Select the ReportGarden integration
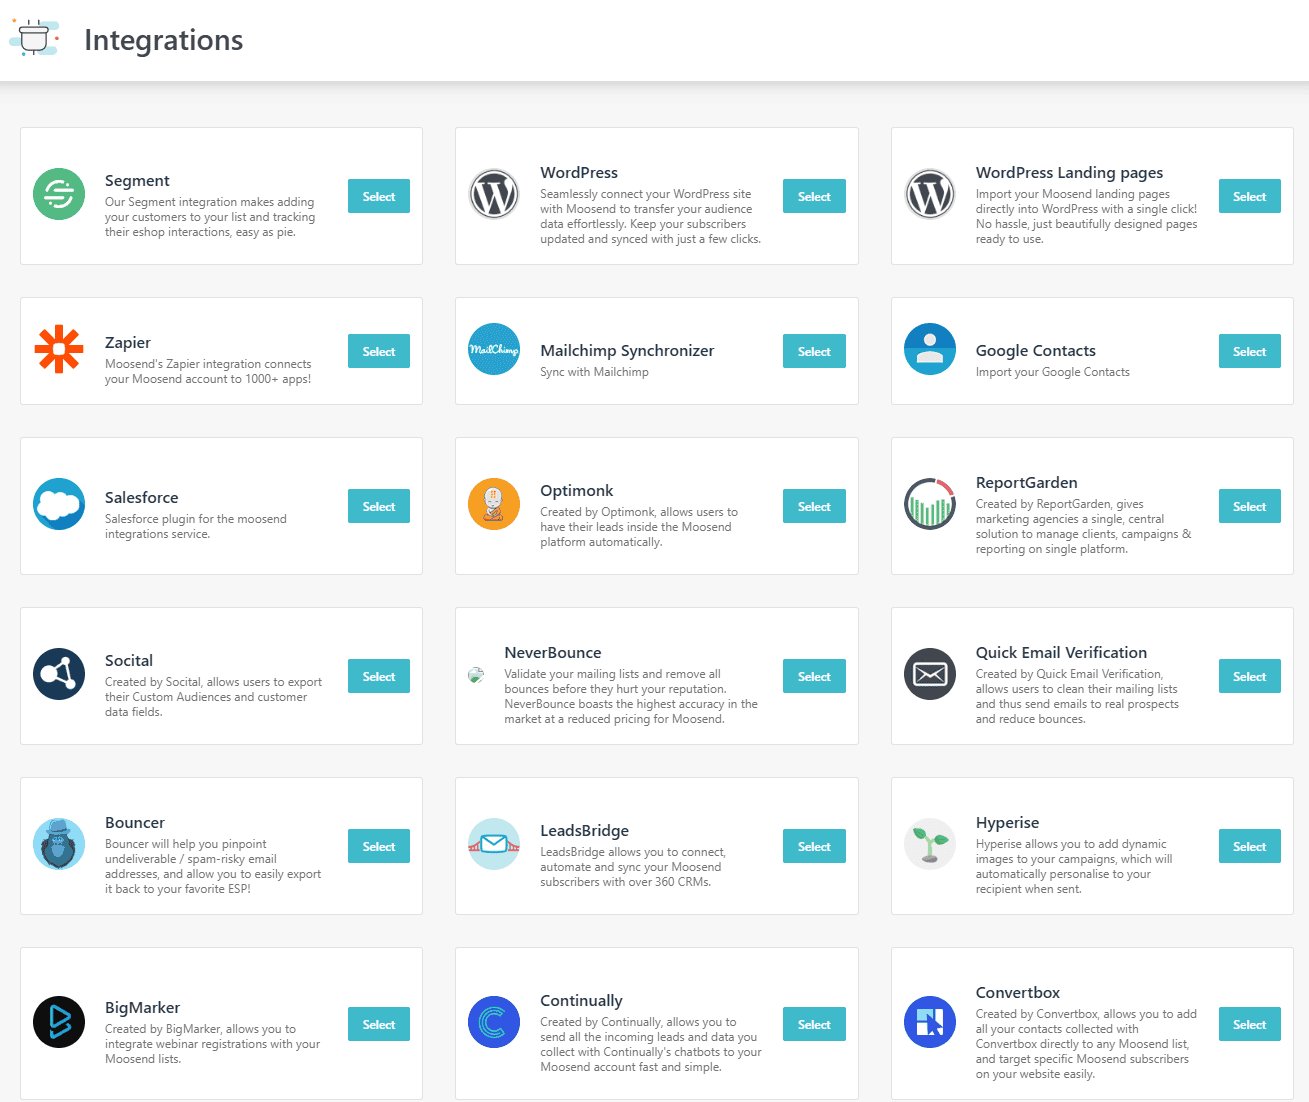The height and width of the screenshot is (1102, 1309). [x=1250, y=506]
